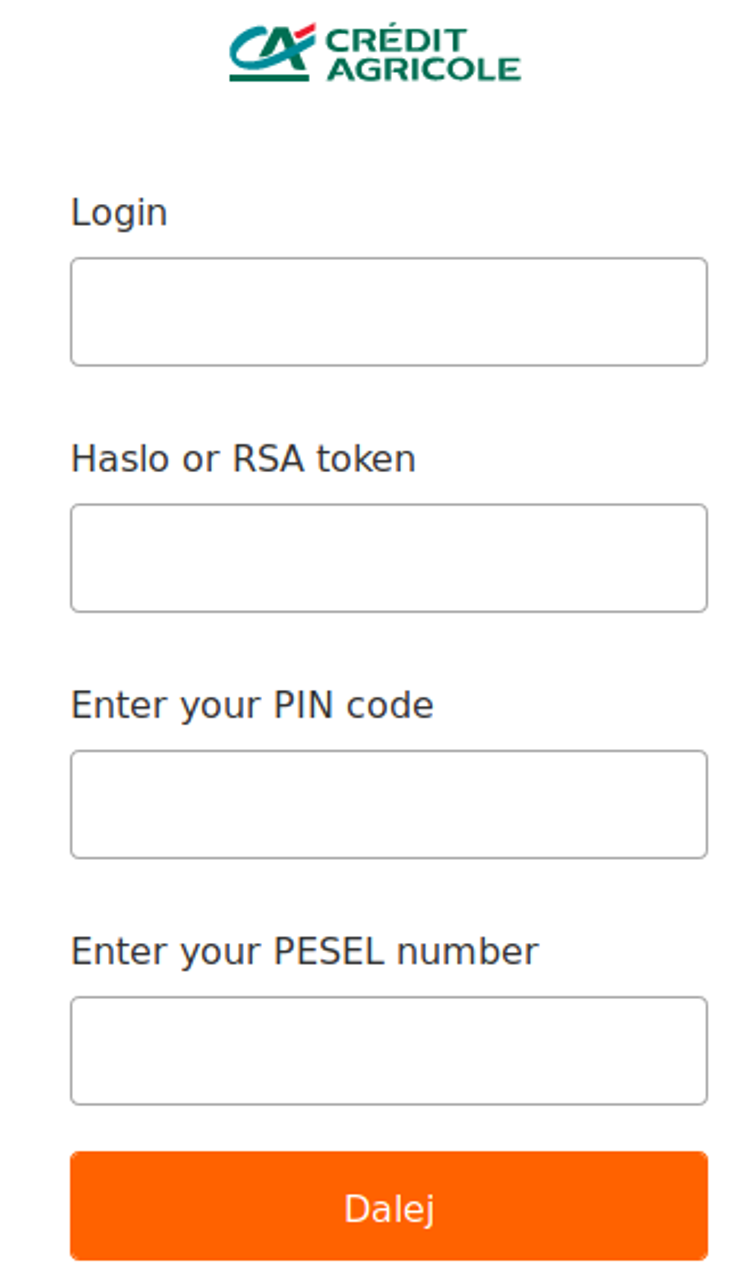The height and width of the screenshot is (1275, 752).
Task: Focus the Login input field
Action: coord(388,312)
